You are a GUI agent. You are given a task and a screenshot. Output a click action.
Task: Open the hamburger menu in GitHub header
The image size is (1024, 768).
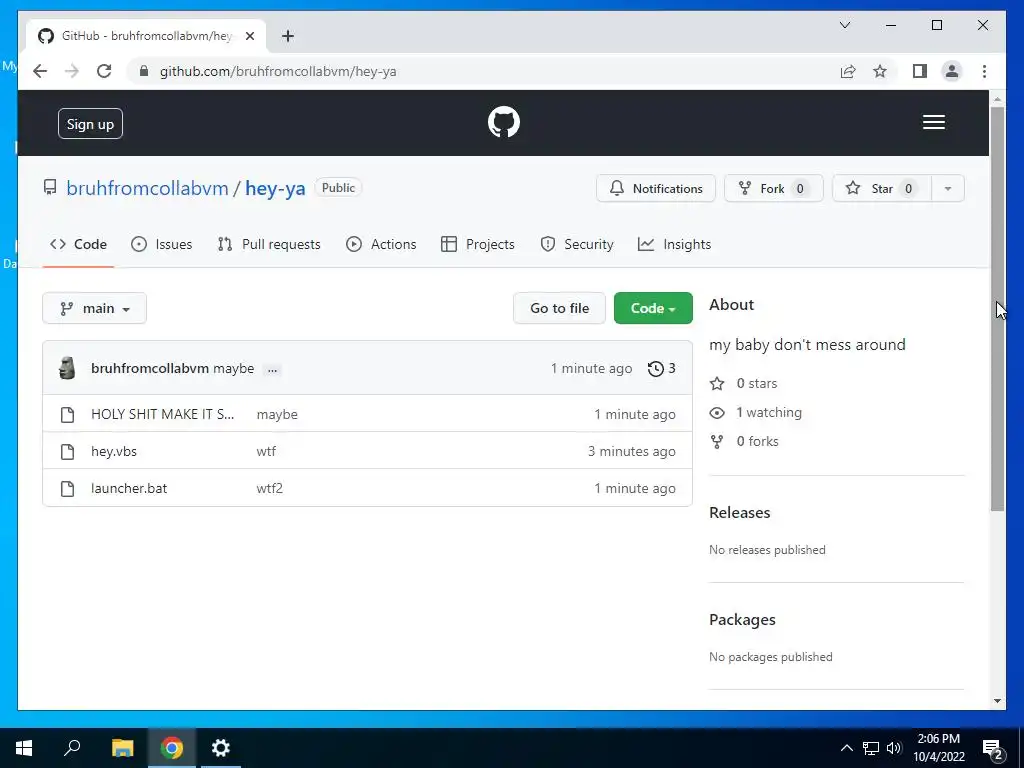click(x=933, y=122)
